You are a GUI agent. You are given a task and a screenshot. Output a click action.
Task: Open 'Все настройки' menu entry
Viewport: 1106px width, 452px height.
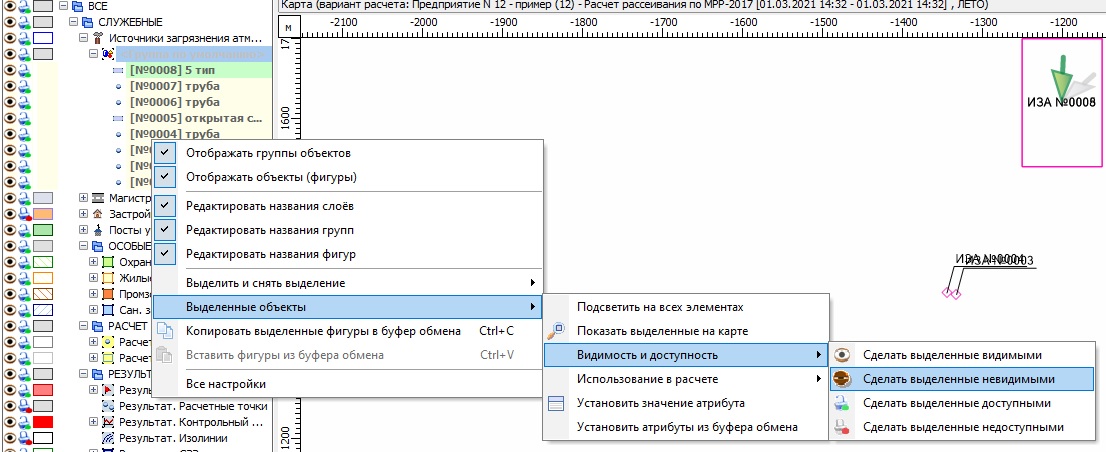point(226,384)
